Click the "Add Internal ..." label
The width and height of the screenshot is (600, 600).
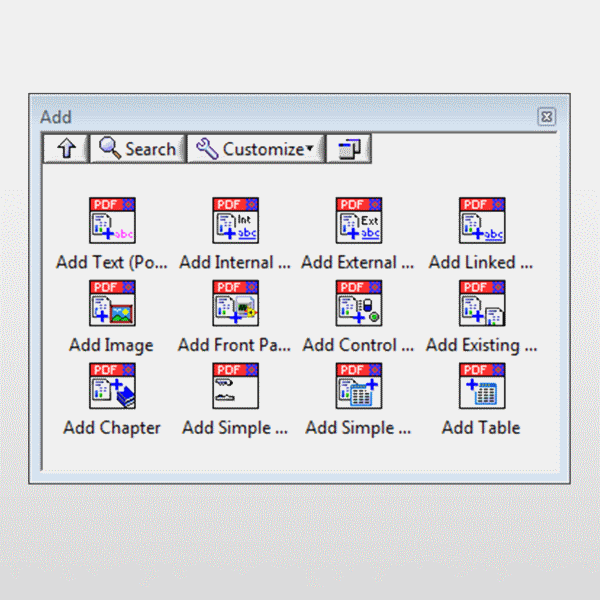(235, 262)
